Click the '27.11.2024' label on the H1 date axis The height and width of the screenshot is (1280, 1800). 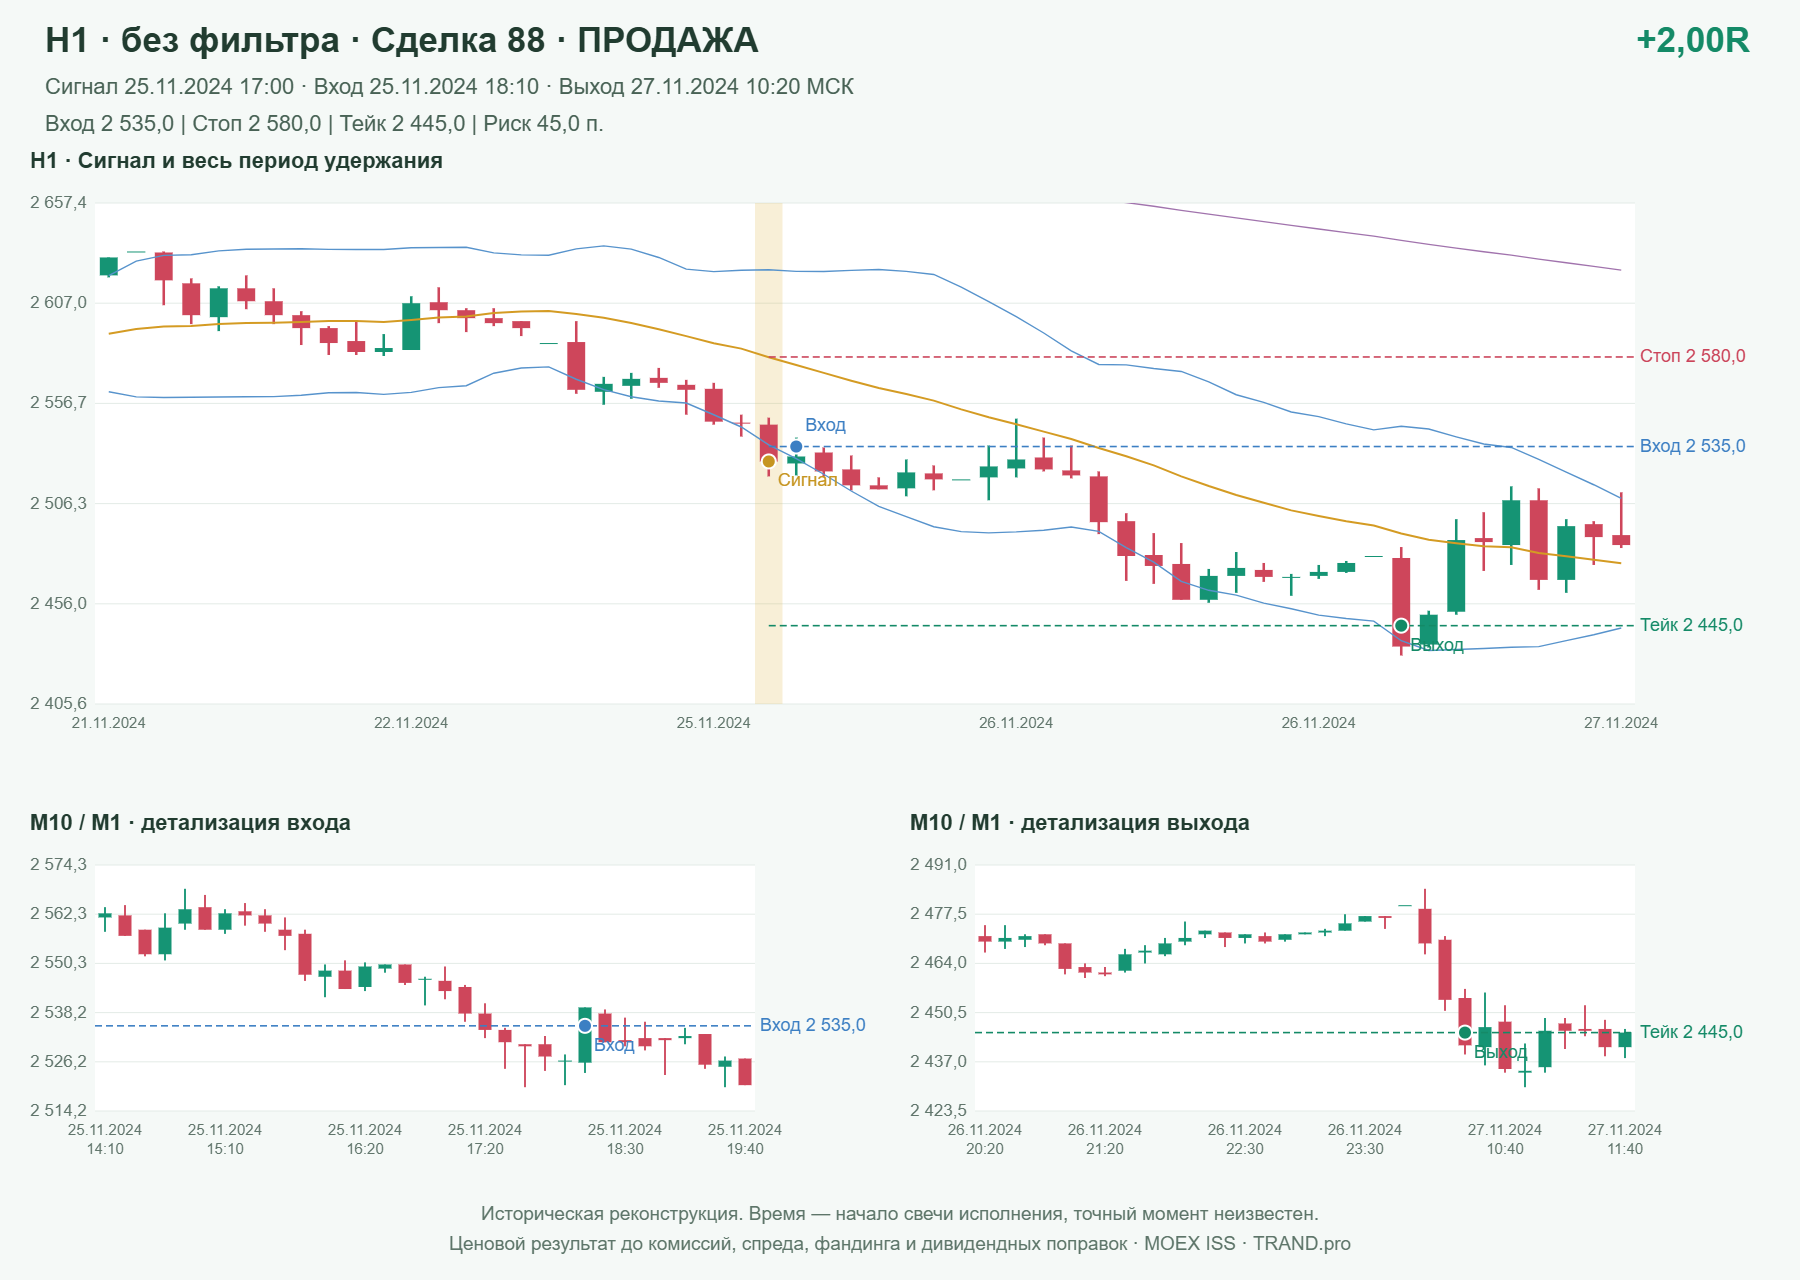(1620, 723)
